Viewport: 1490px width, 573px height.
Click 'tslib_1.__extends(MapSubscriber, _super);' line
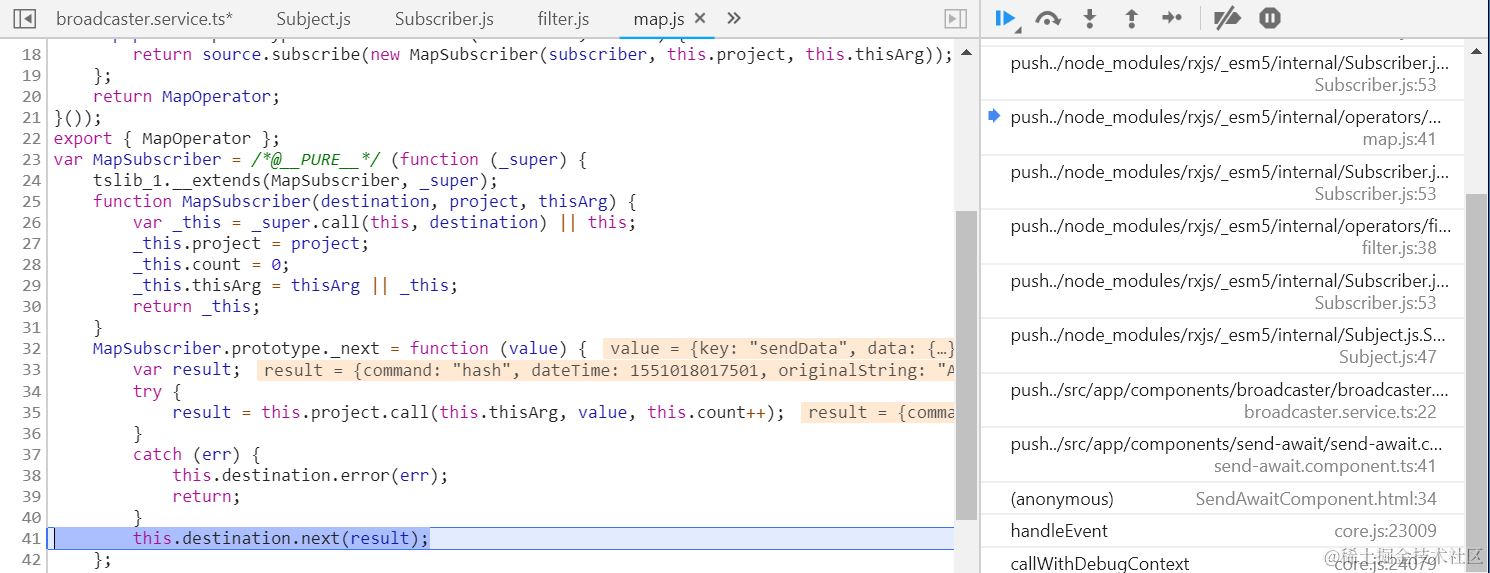coord(295,180)
